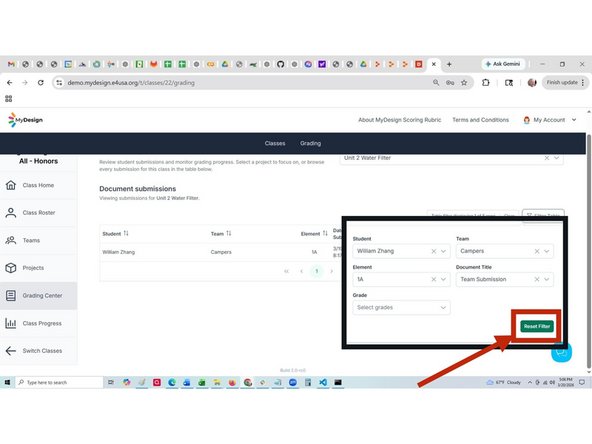Open the password key icon in address bar
The width and height of the screenshot is (592, 444).
450,83
